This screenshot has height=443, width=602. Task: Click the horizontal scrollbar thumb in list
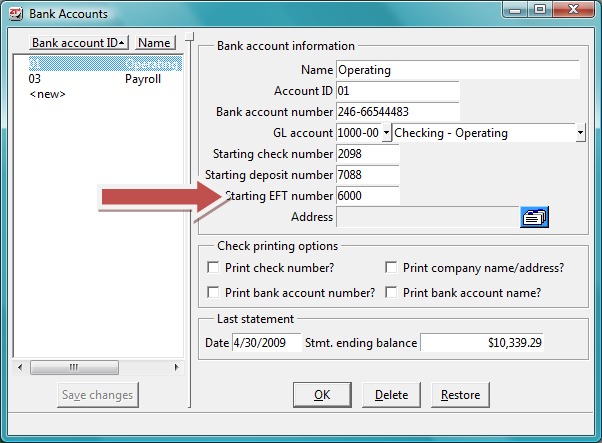click(74, 367)
